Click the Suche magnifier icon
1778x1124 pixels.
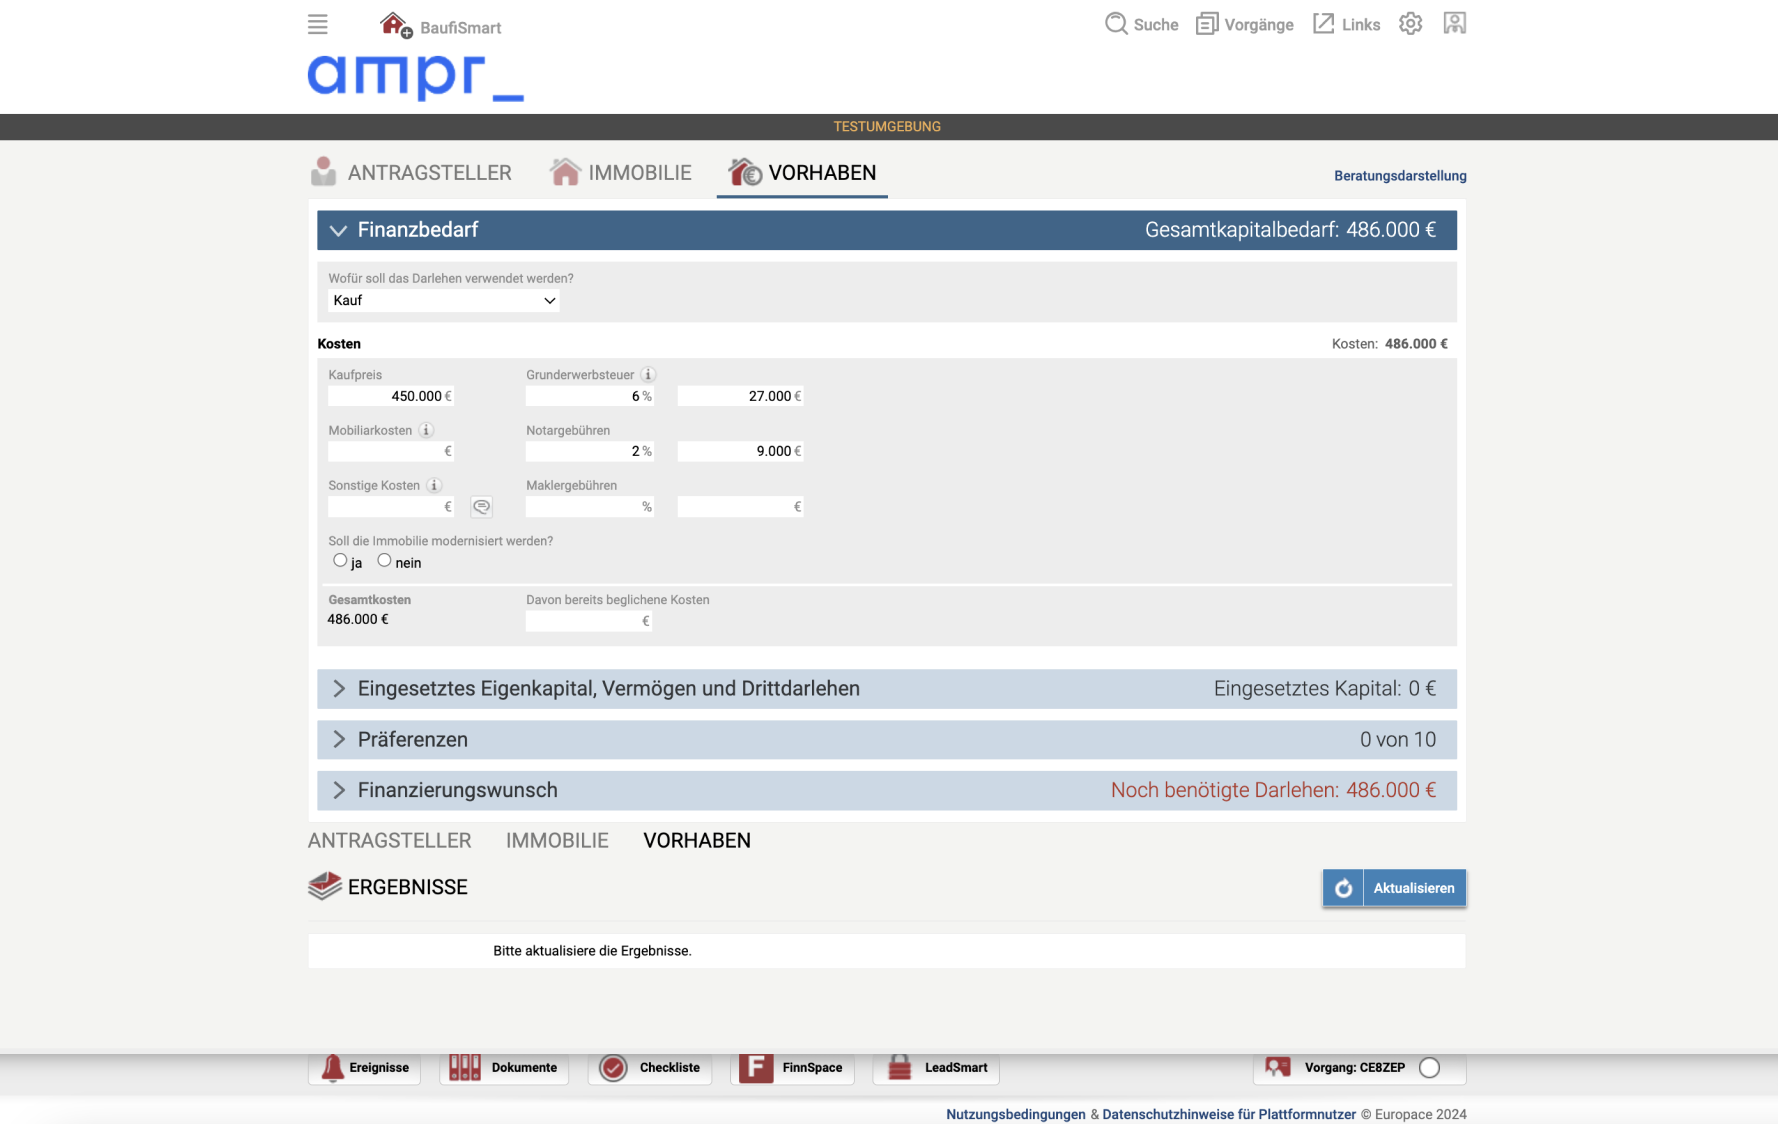coord(1115,24)
